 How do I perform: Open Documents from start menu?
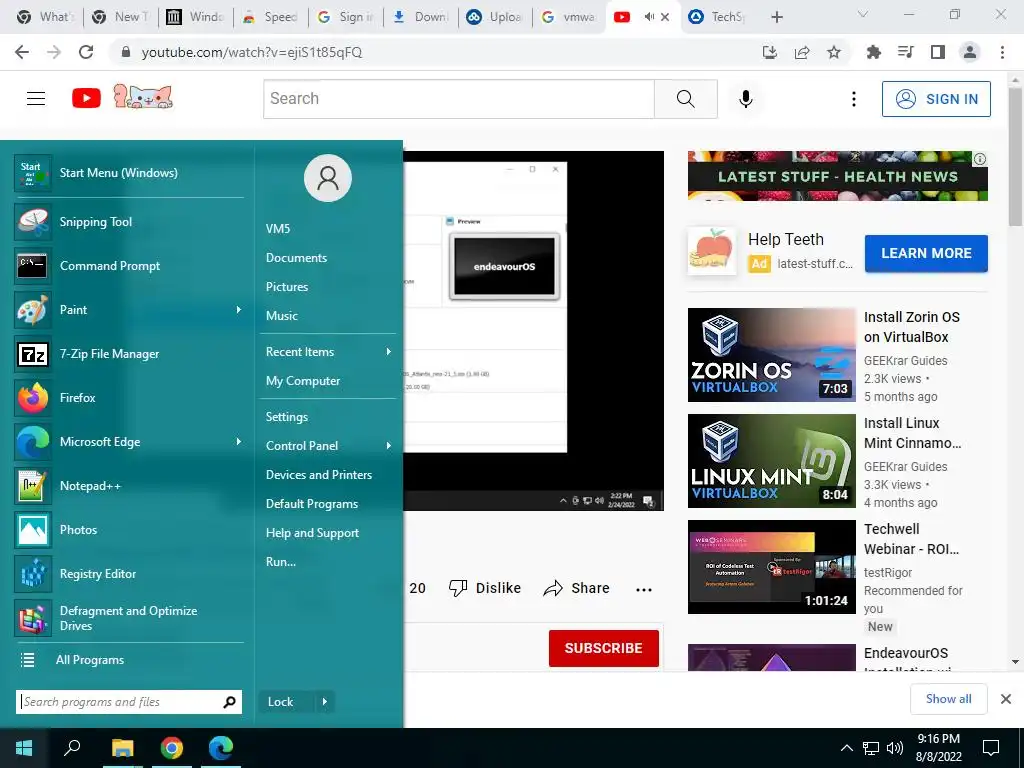point(296,258)
